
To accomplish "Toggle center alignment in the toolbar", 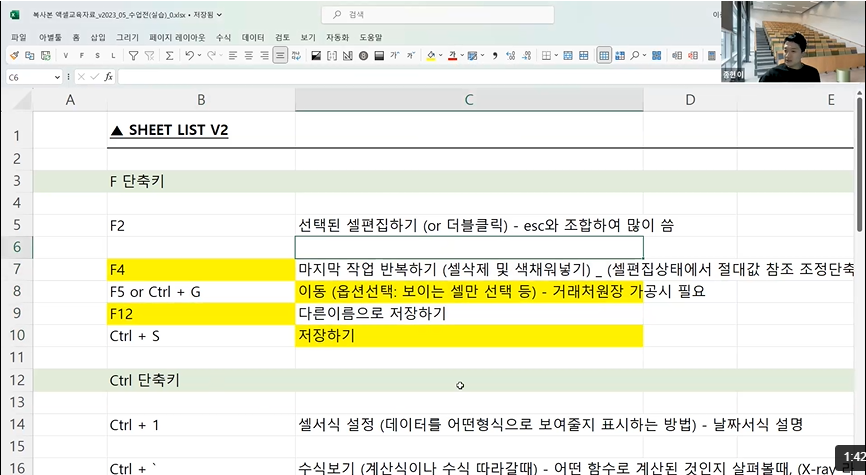I will (x=248, y=55).
